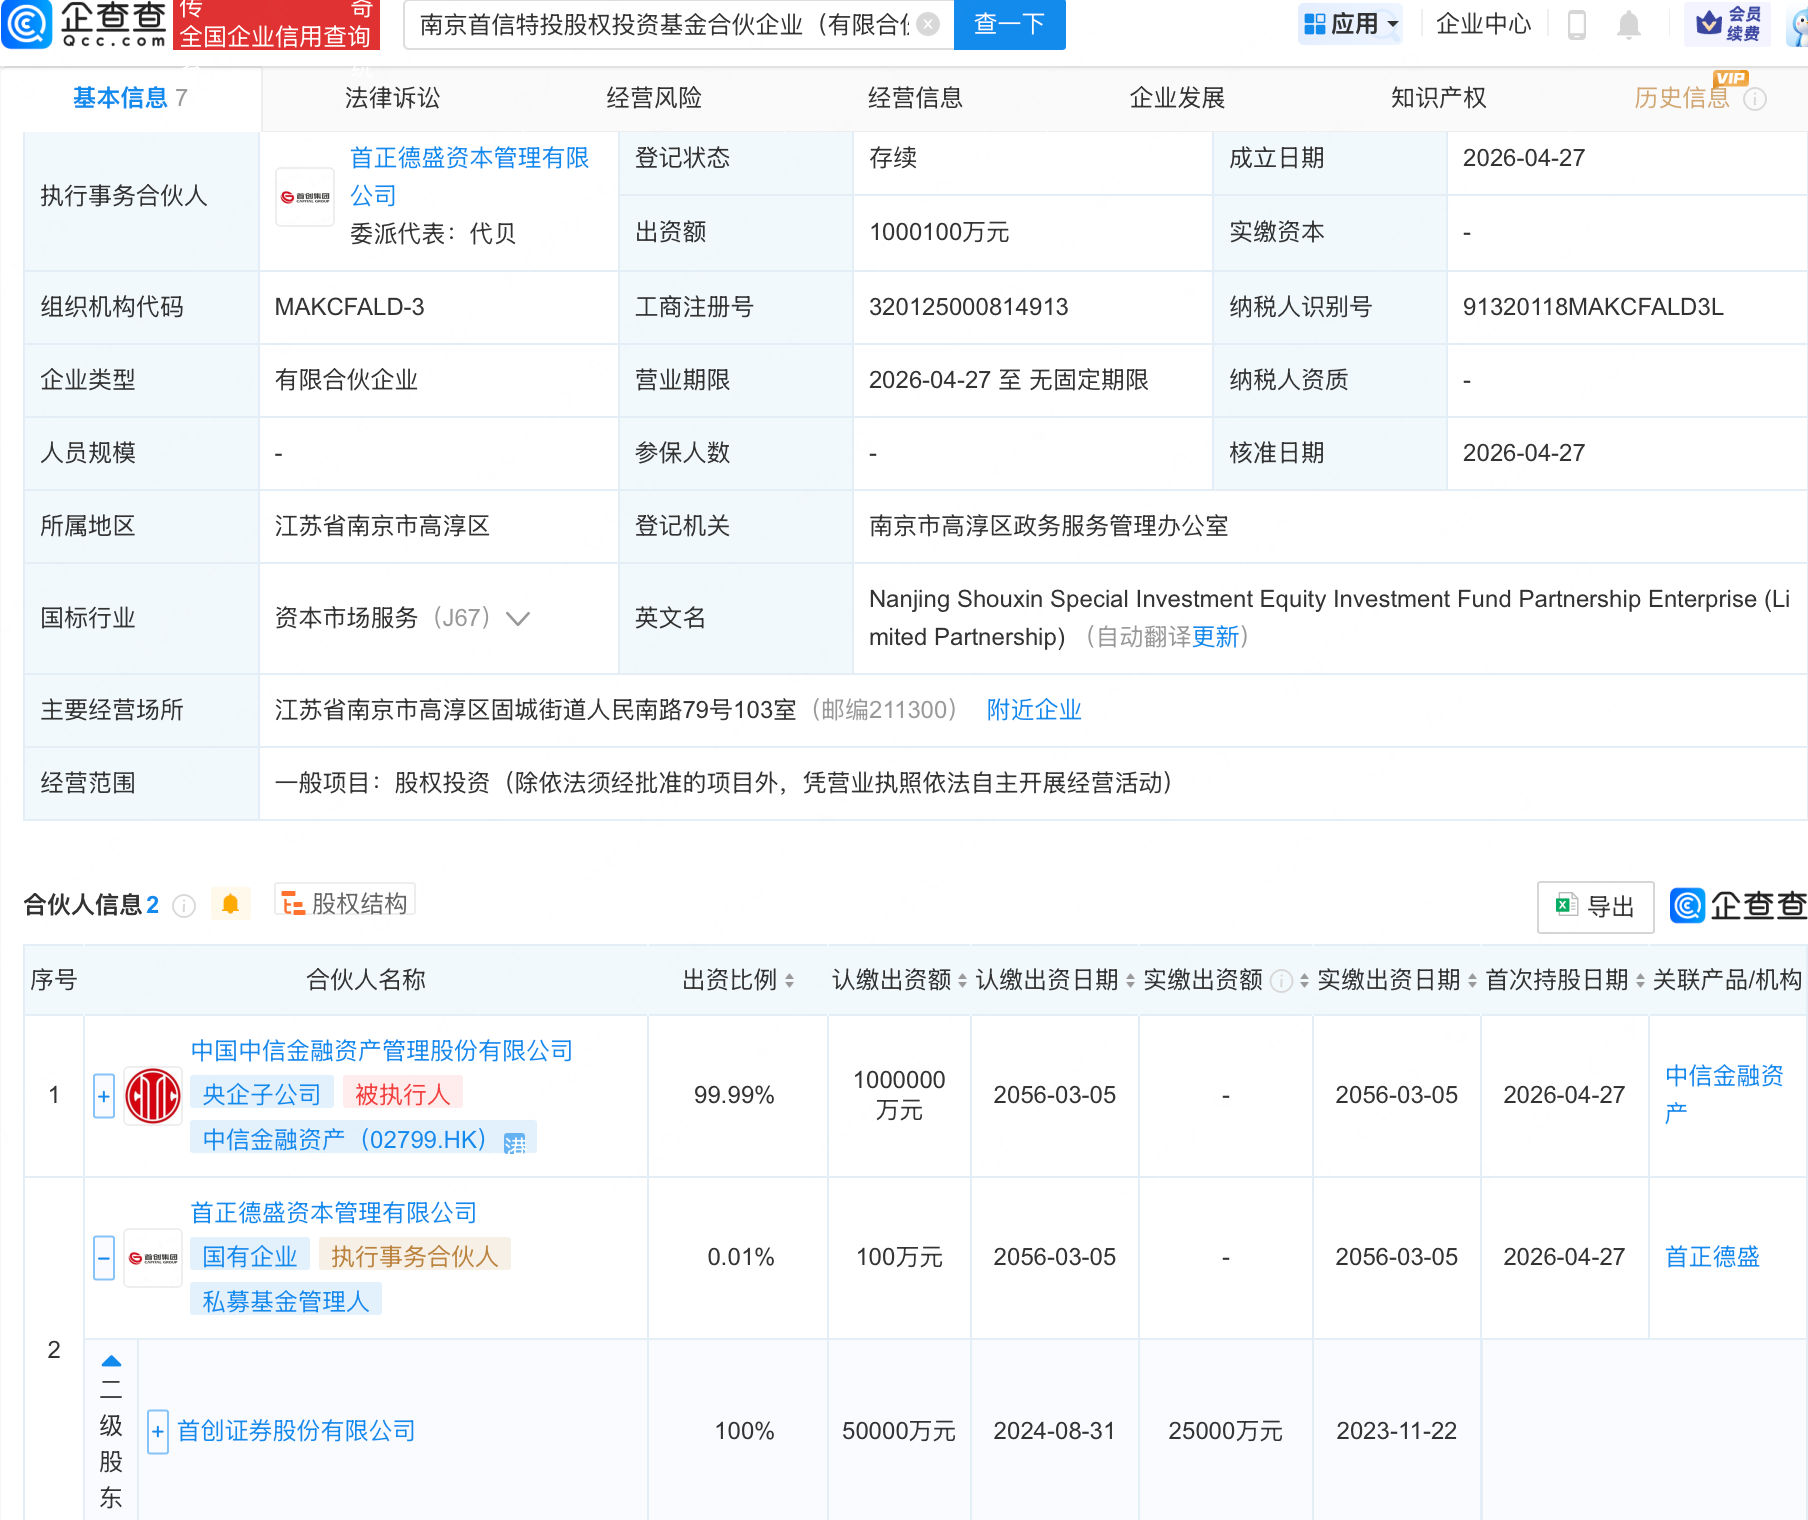
Task: Switch to the 法律诉讼 tab
Action: point(392,98)
